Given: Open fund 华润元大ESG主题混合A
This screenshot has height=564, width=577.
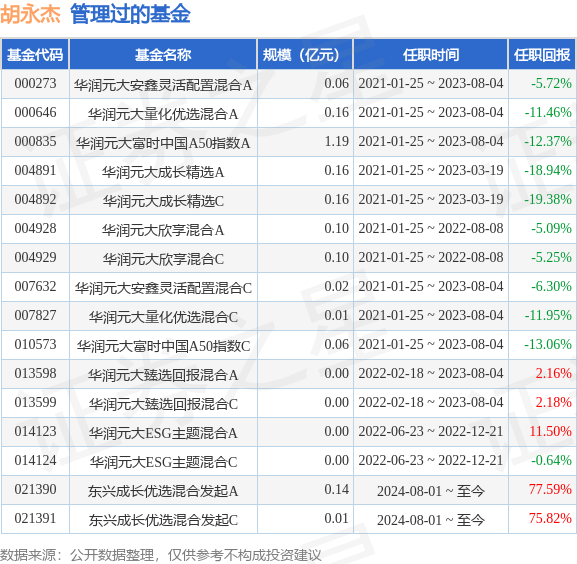Looking at the screenshot, I should coord(163,433).
